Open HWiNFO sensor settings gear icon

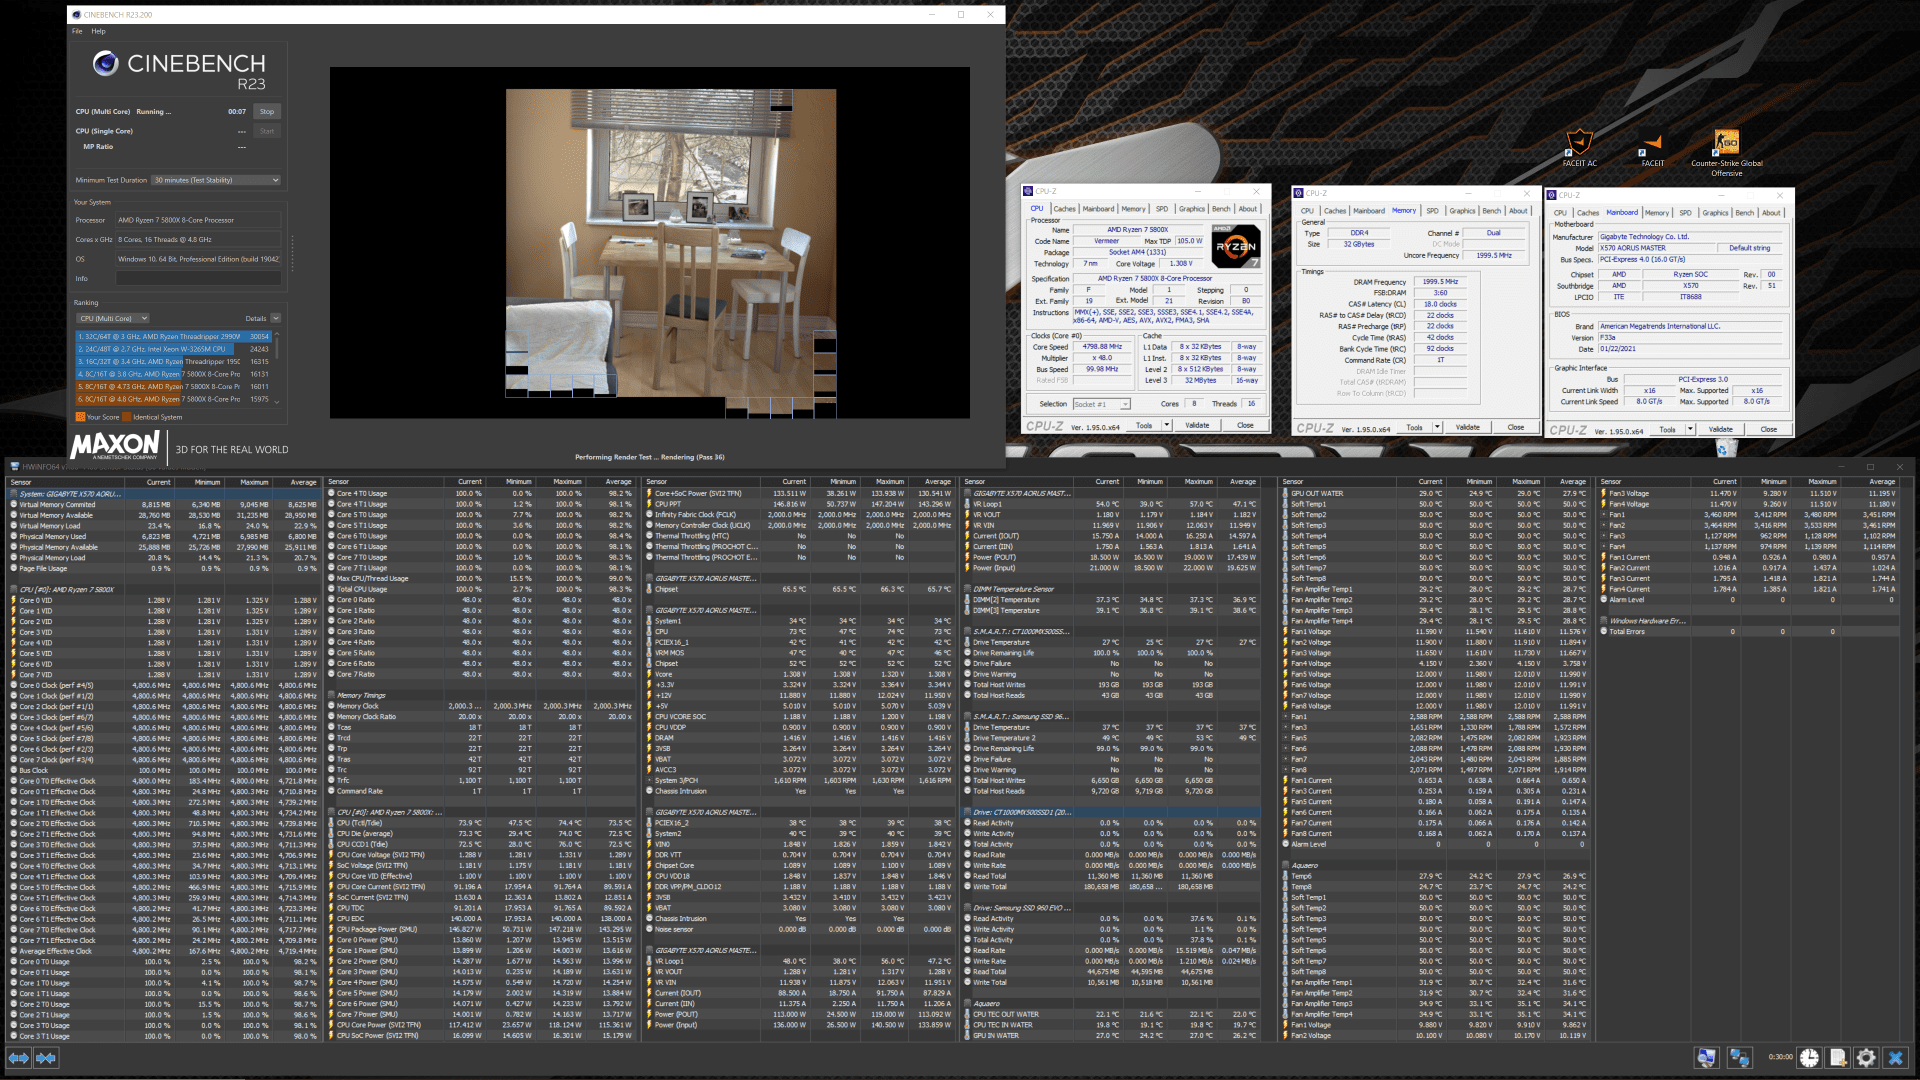(x=1866, y=1057)
